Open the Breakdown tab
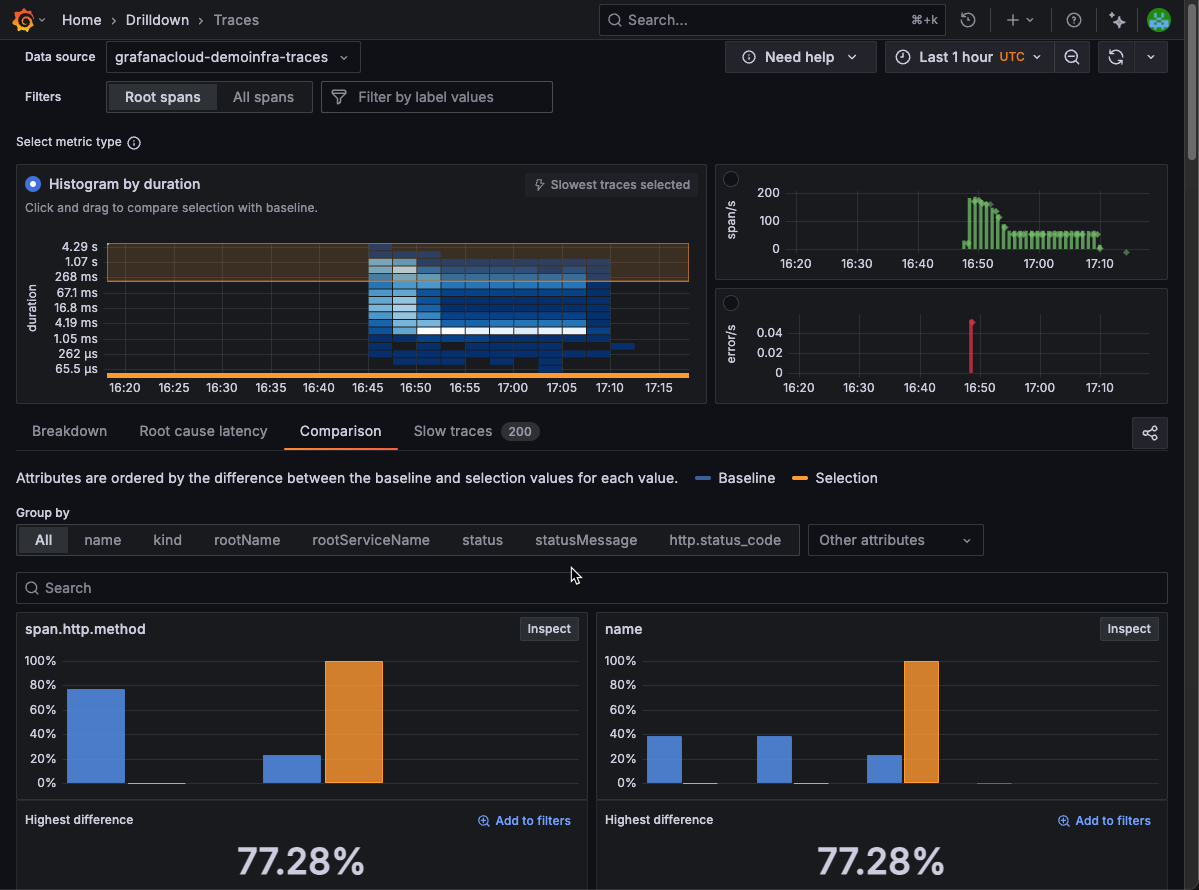 (x=70, y=431)
